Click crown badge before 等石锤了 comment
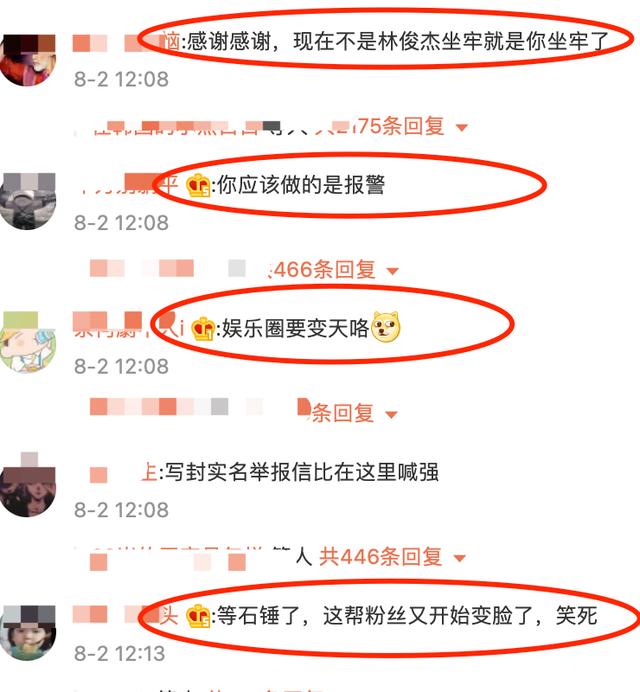 (198, 616)
